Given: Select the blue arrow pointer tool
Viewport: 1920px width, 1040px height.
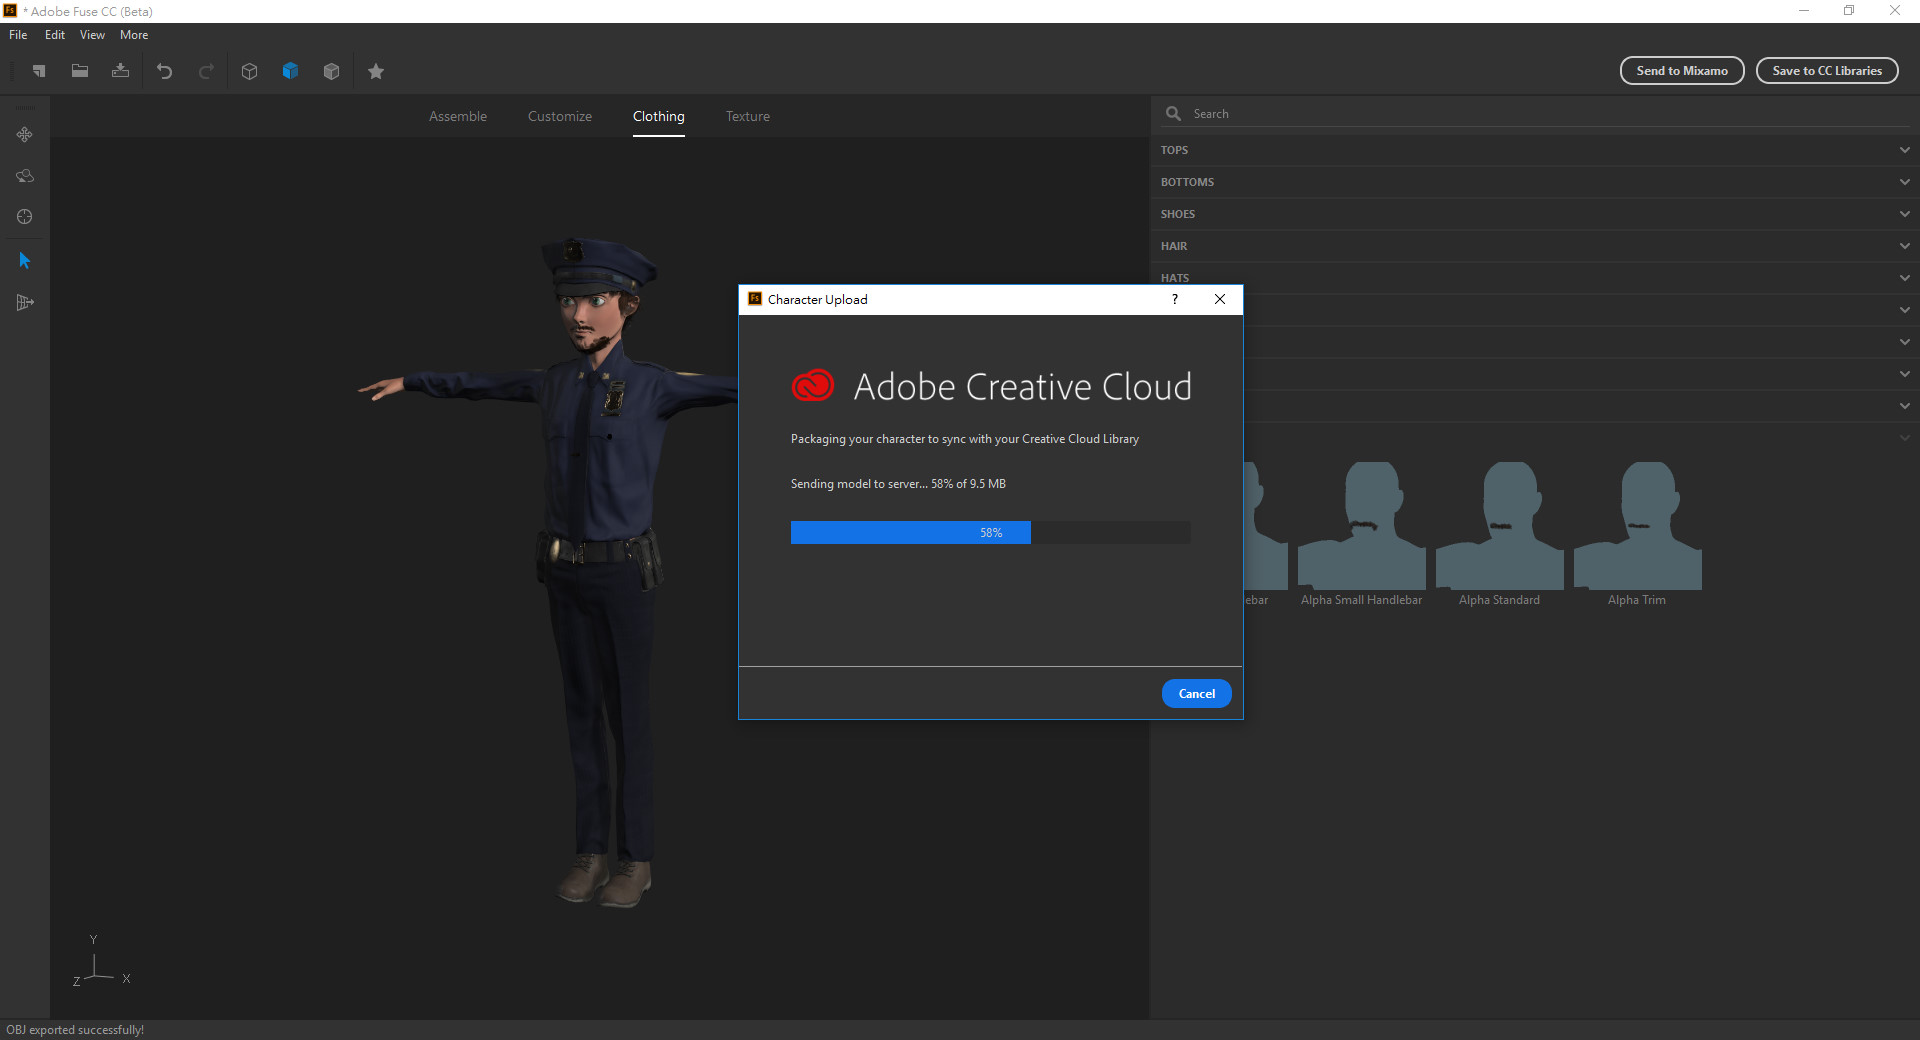Looking at the screenshot, I should 25,261.
